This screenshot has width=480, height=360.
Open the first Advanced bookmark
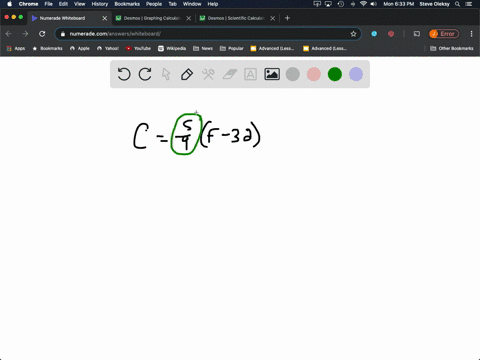coord(272,48)
